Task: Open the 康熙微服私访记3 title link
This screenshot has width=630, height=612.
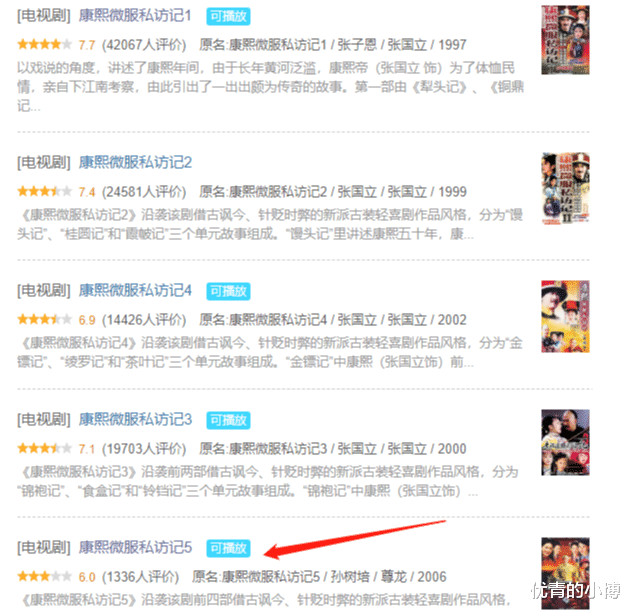Action: [x=135, y=420]
